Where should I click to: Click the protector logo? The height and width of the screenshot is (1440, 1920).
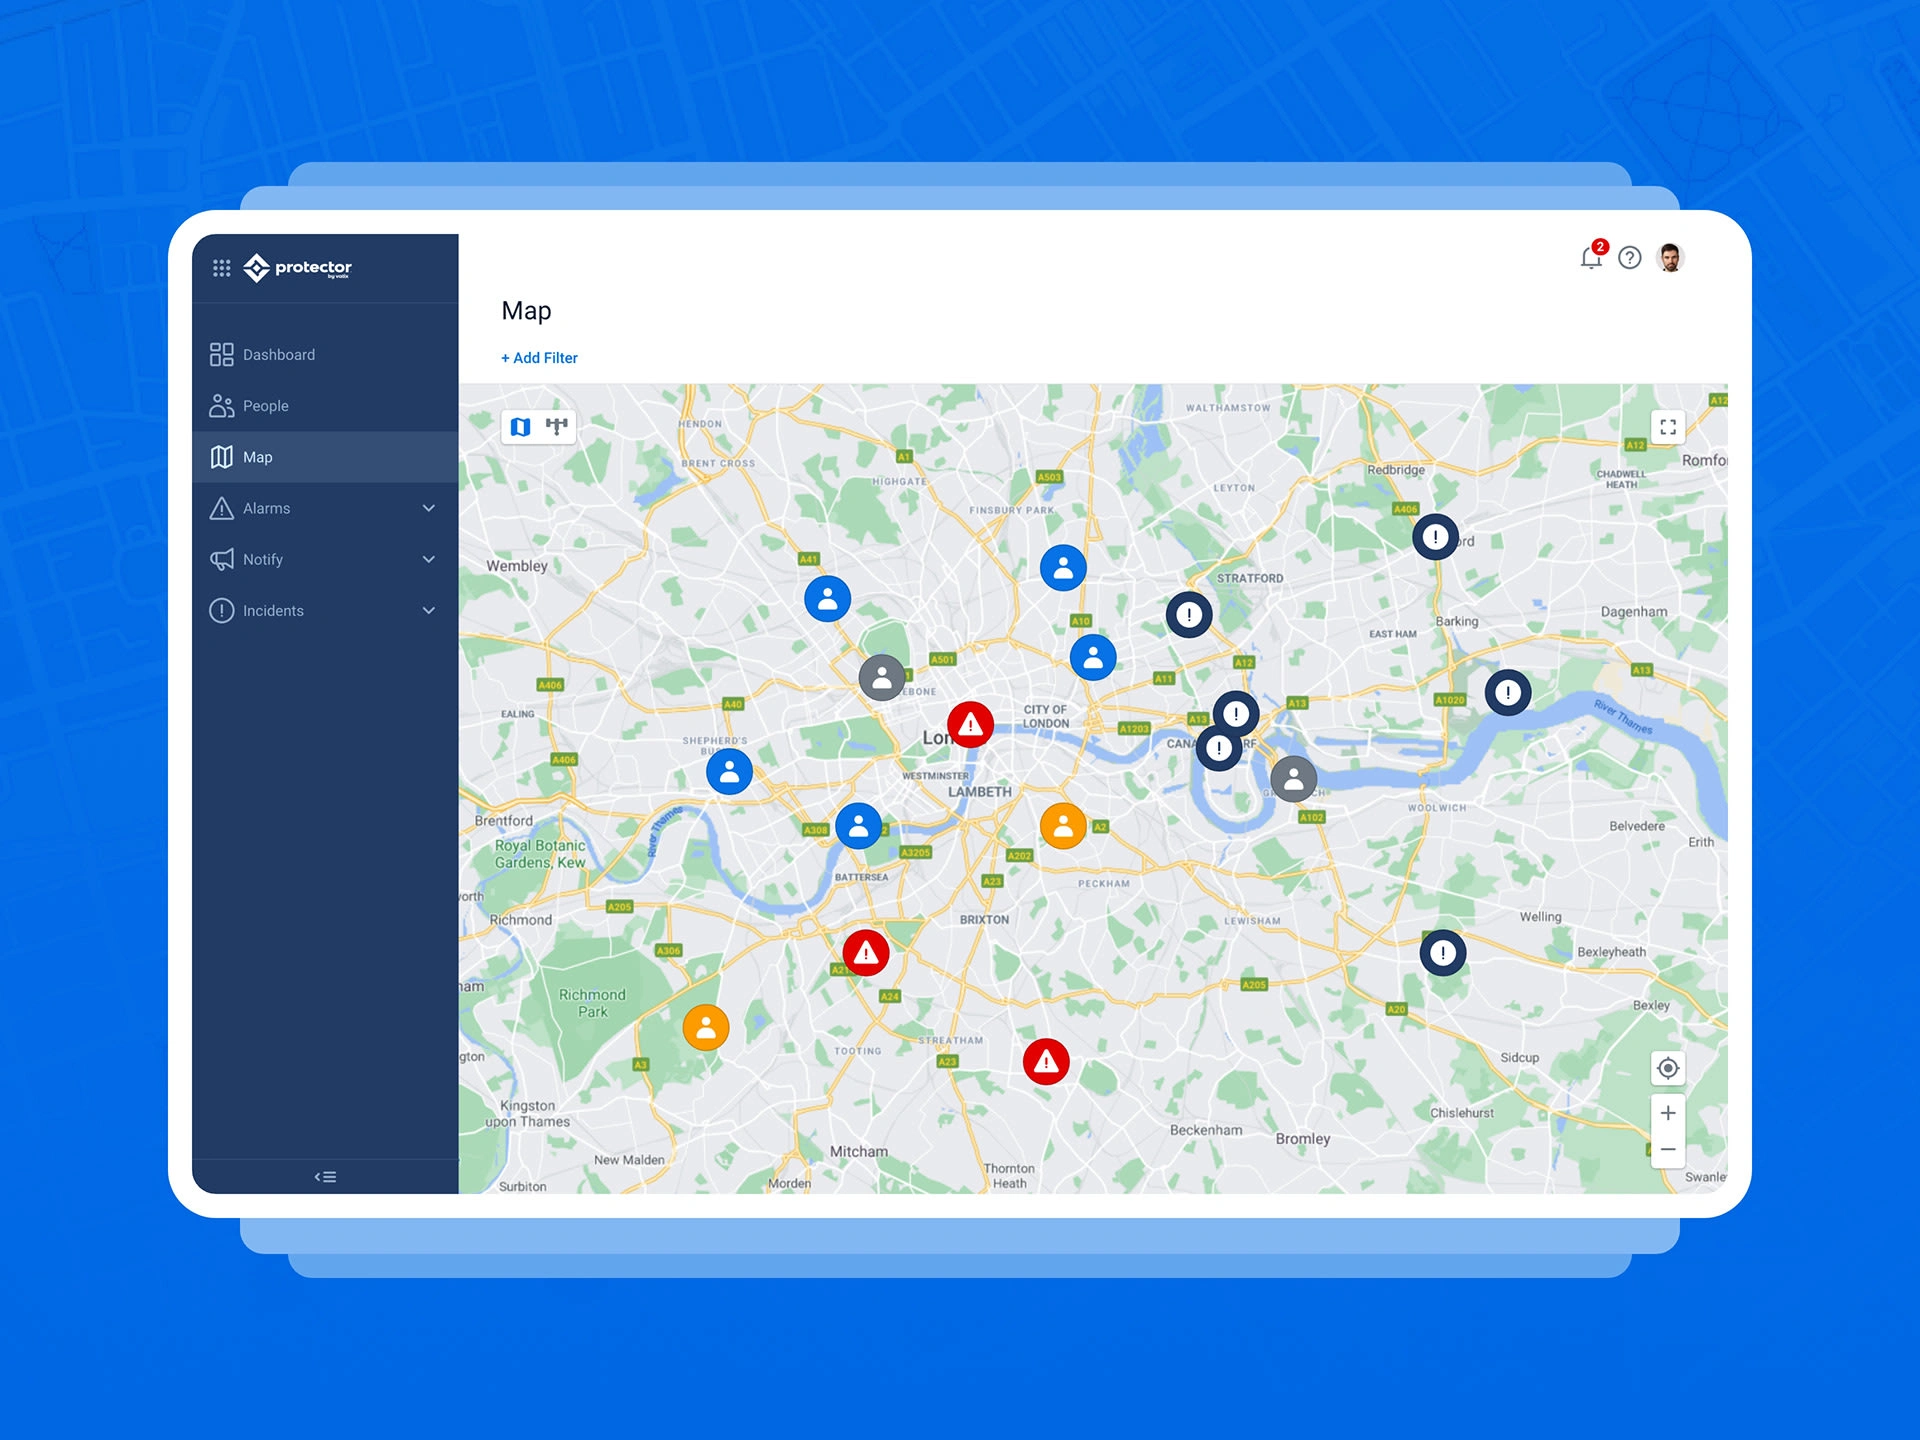298,268
